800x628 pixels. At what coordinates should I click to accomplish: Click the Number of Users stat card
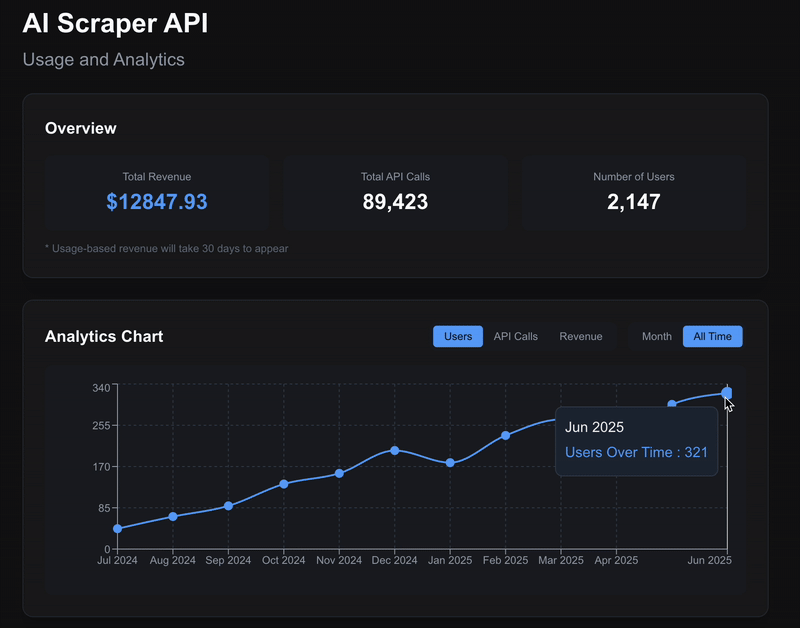pyautogui.click(x=633, y=192)
